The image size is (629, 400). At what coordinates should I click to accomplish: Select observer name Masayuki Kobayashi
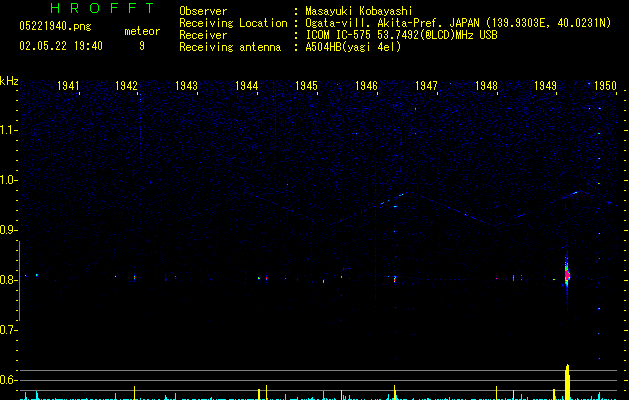coord(359,11)
